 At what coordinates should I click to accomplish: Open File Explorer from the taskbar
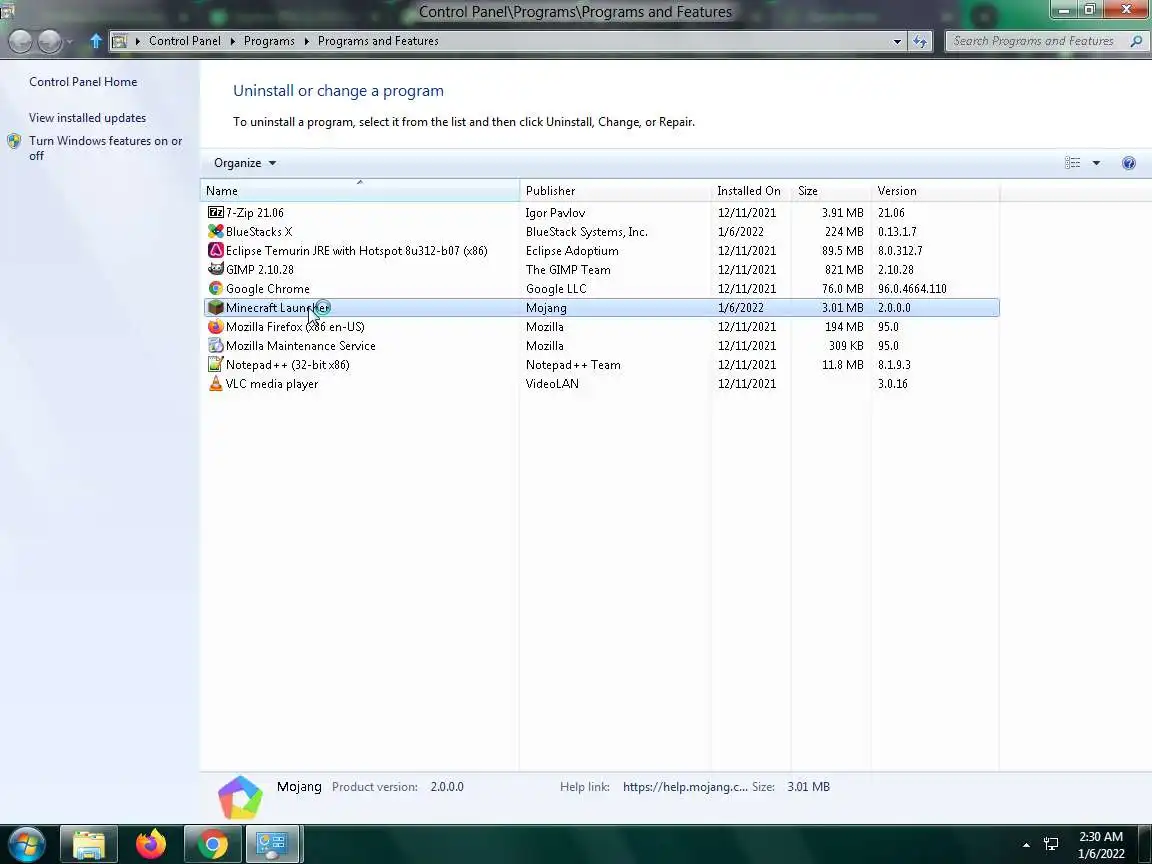pos(88,844)
